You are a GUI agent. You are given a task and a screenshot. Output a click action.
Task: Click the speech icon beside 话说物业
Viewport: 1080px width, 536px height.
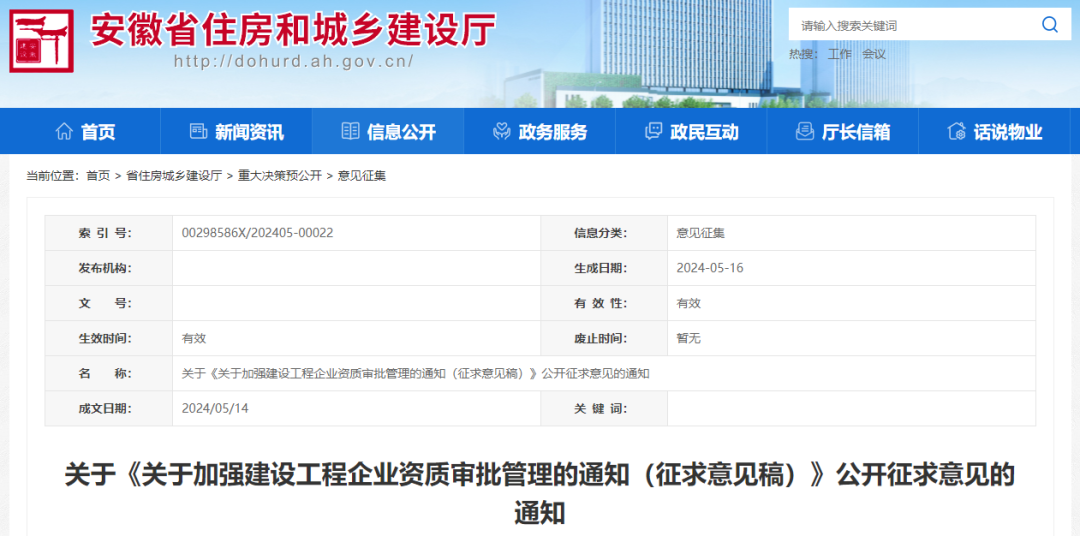(957, 131)
